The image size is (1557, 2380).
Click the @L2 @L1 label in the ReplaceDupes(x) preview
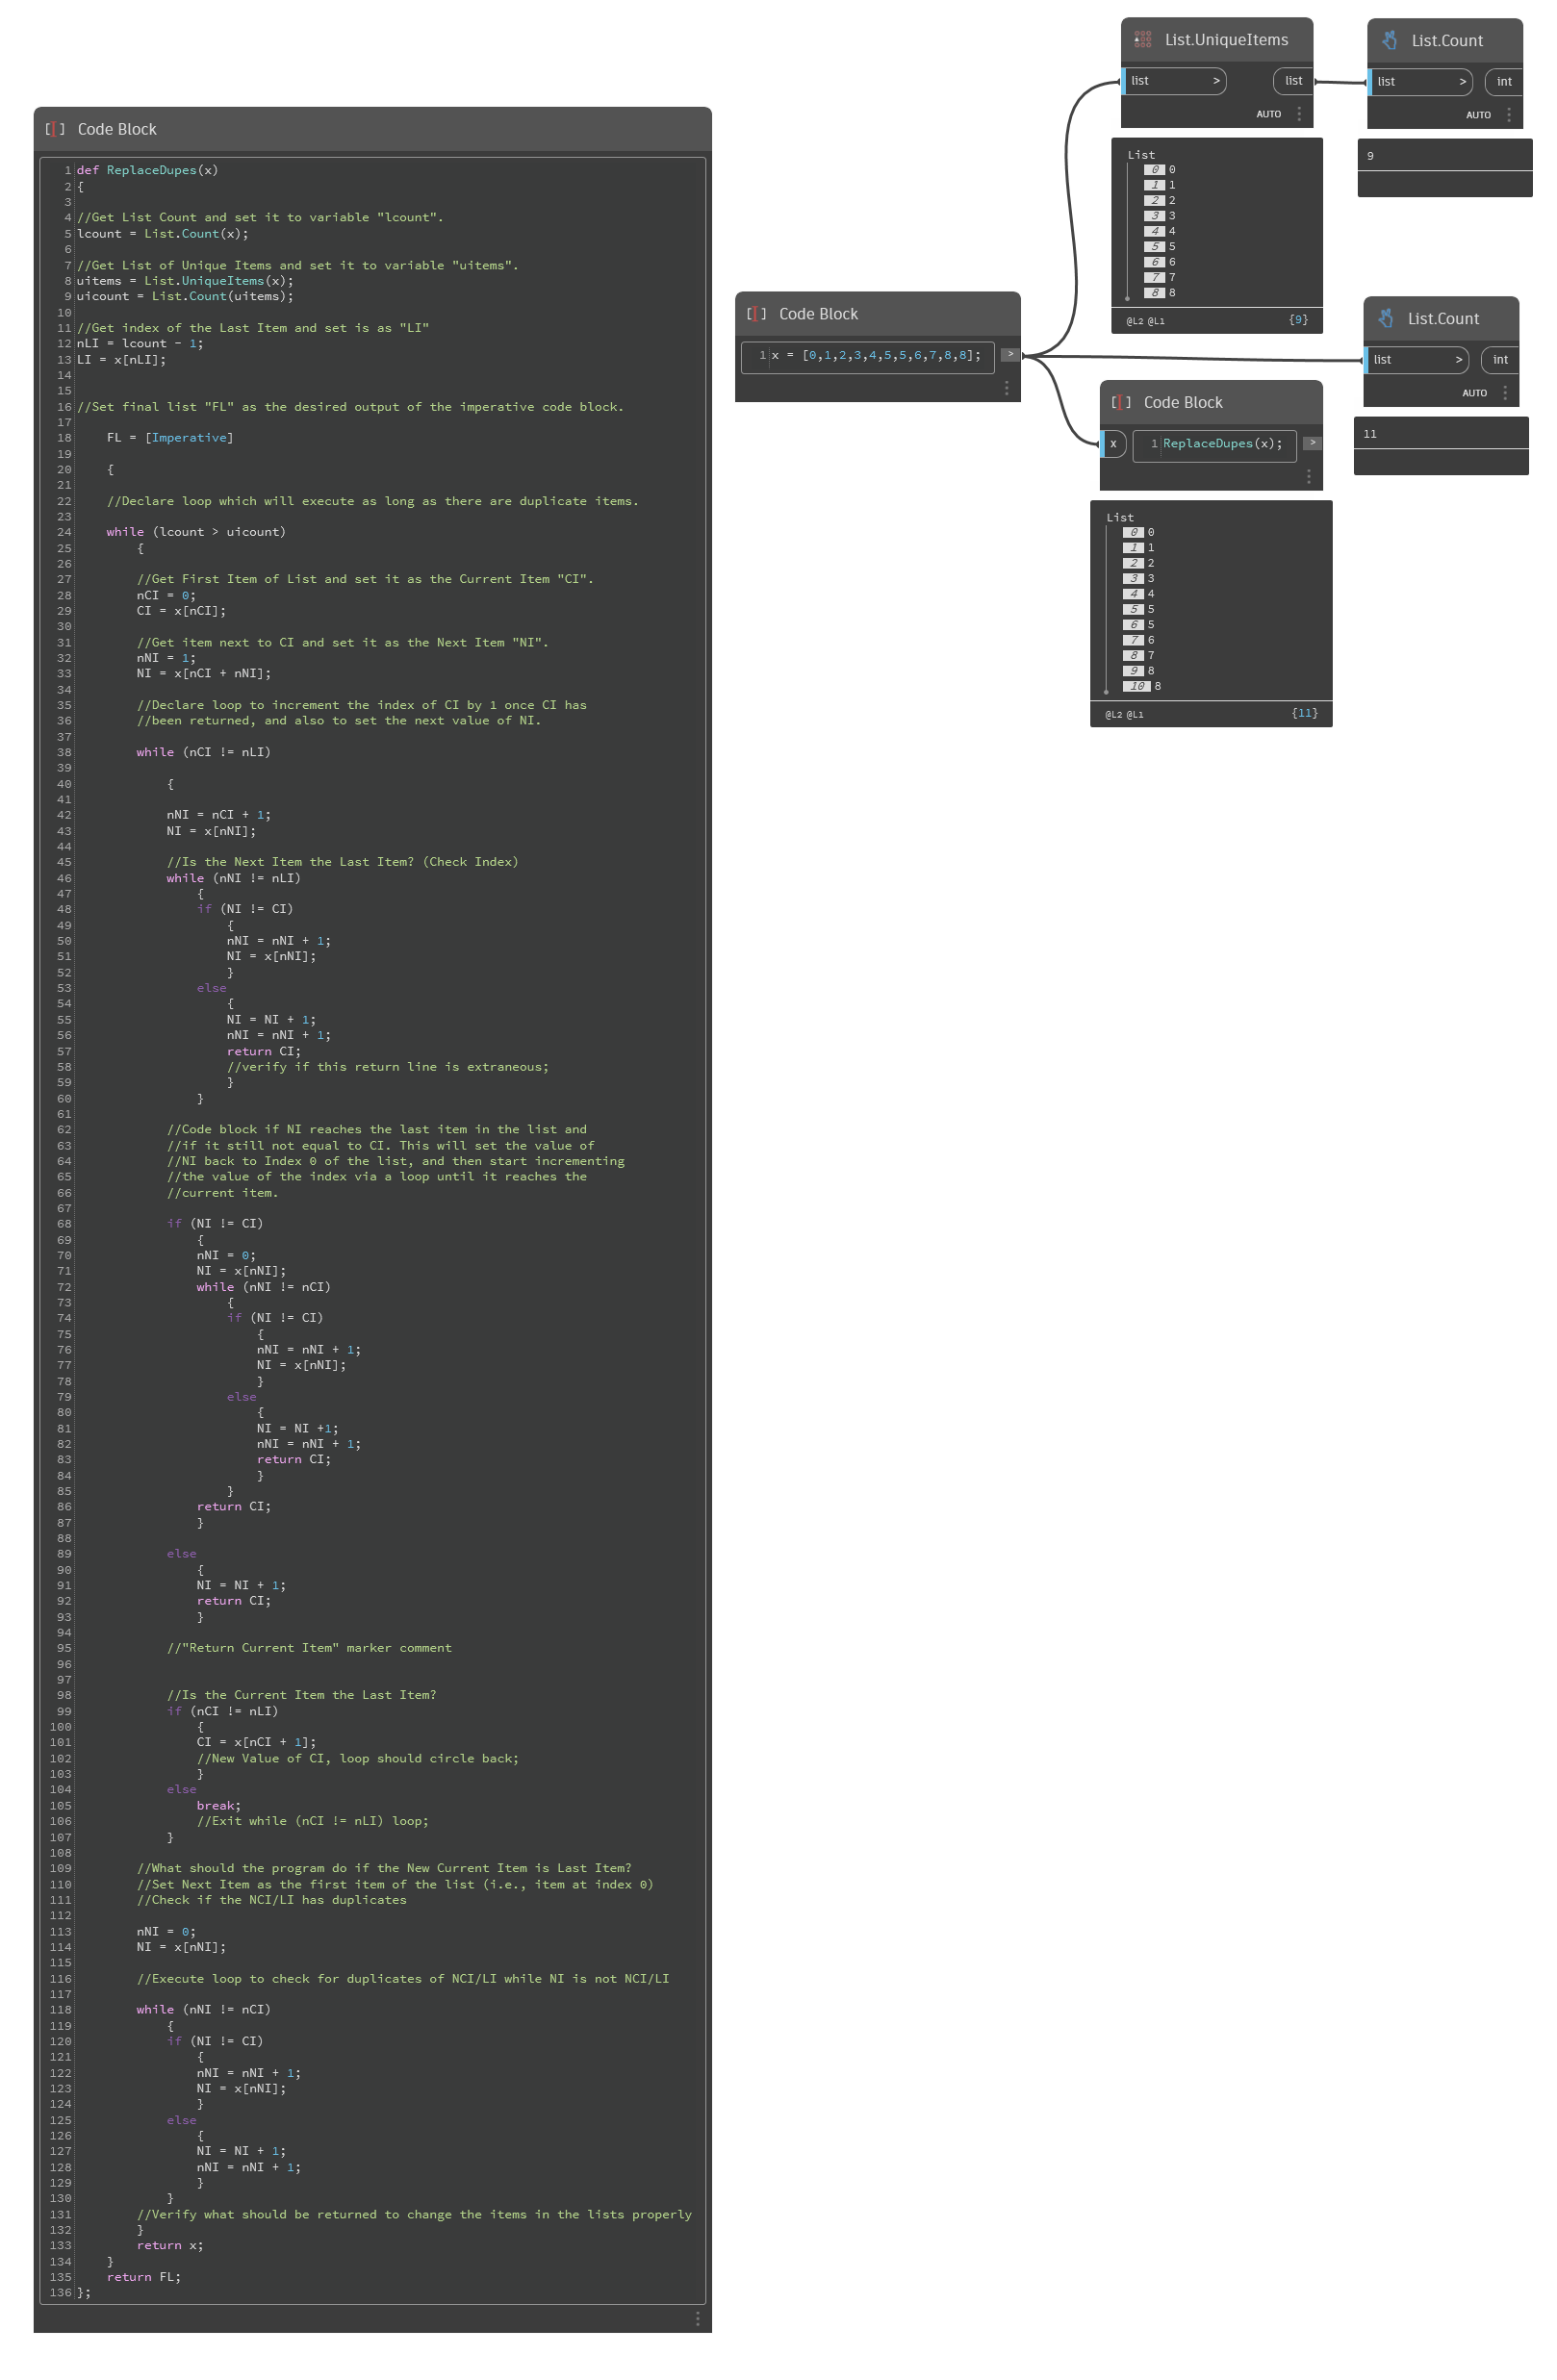click(x=1125, y=714)
